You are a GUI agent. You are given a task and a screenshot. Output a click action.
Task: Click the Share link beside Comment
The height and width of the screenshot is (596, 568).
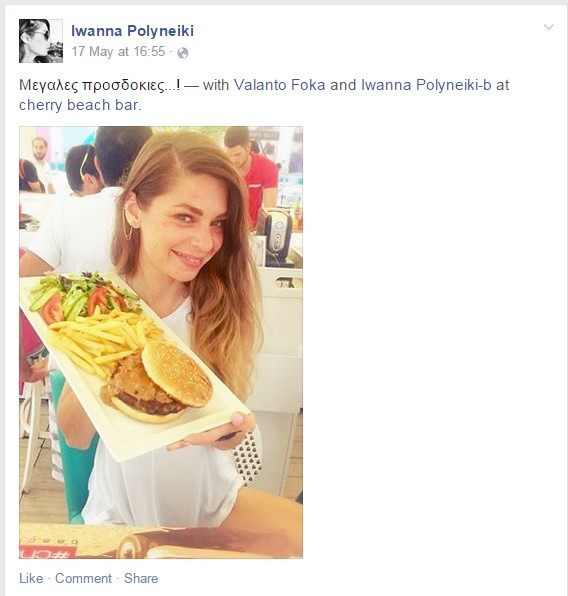click(x=141, y=578)
